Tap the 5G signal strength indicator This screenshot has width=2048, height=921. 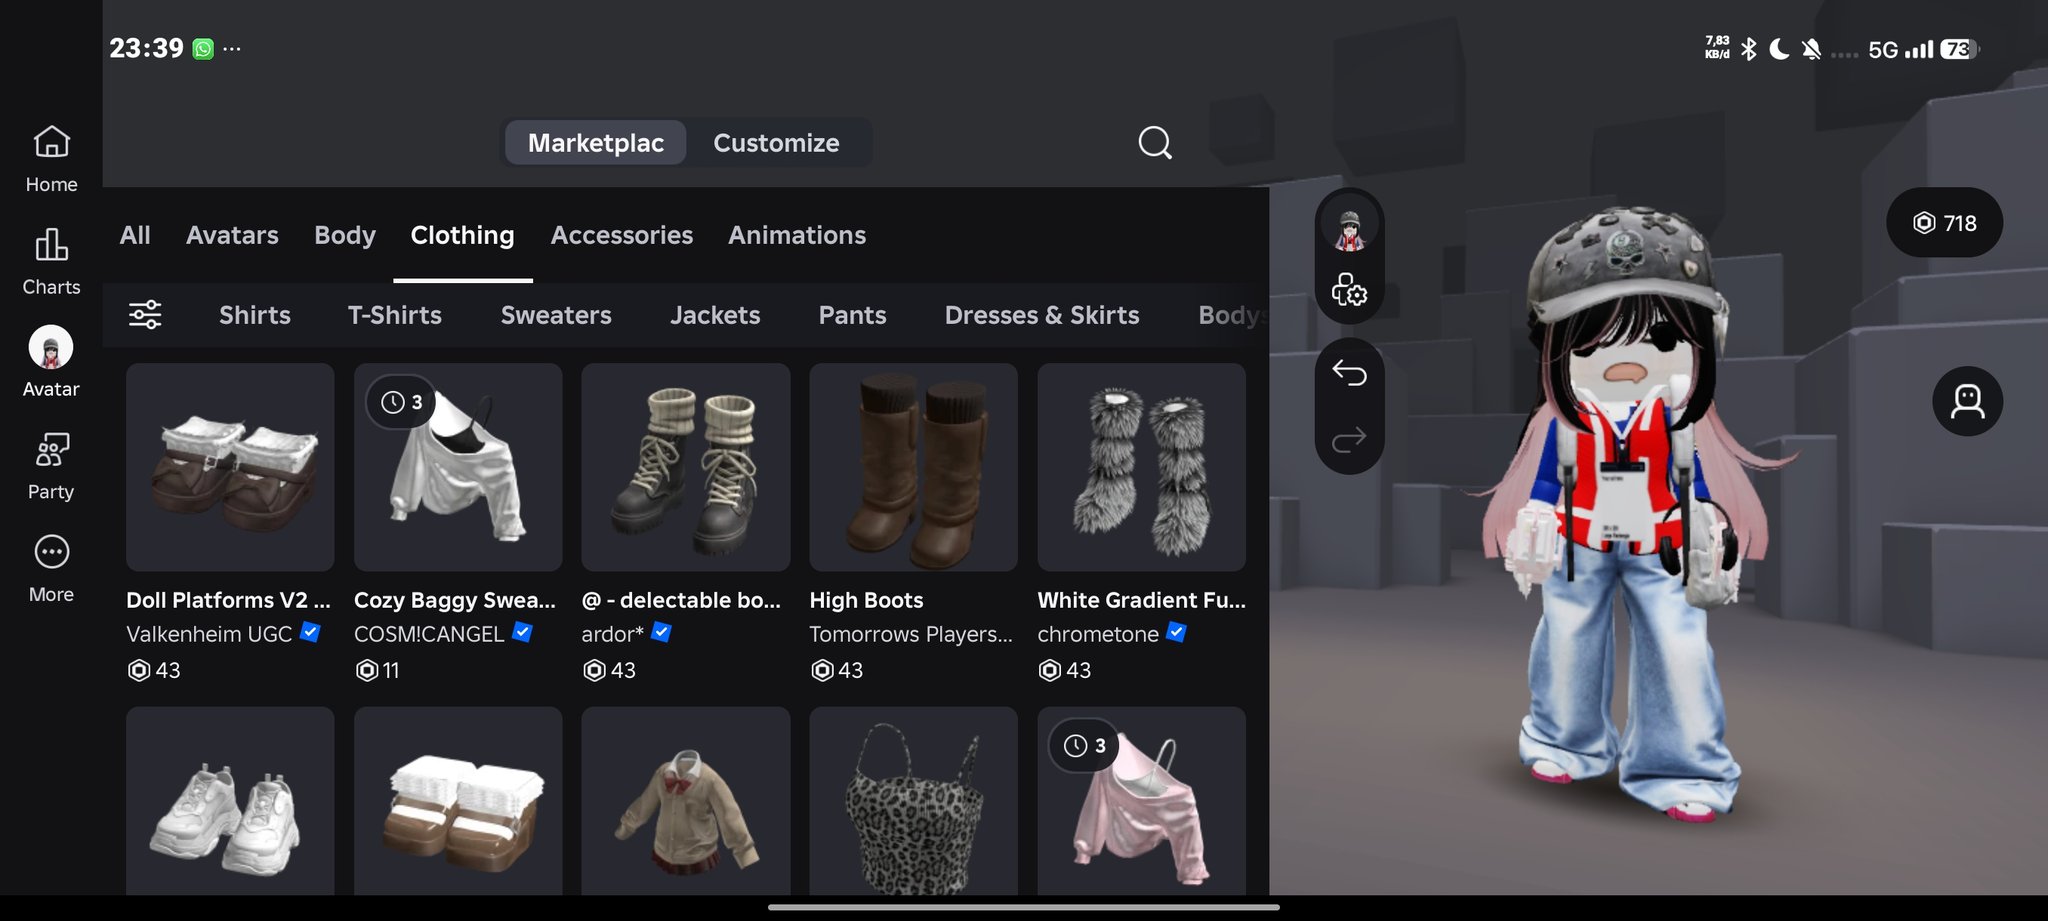tap(1900, 49)
